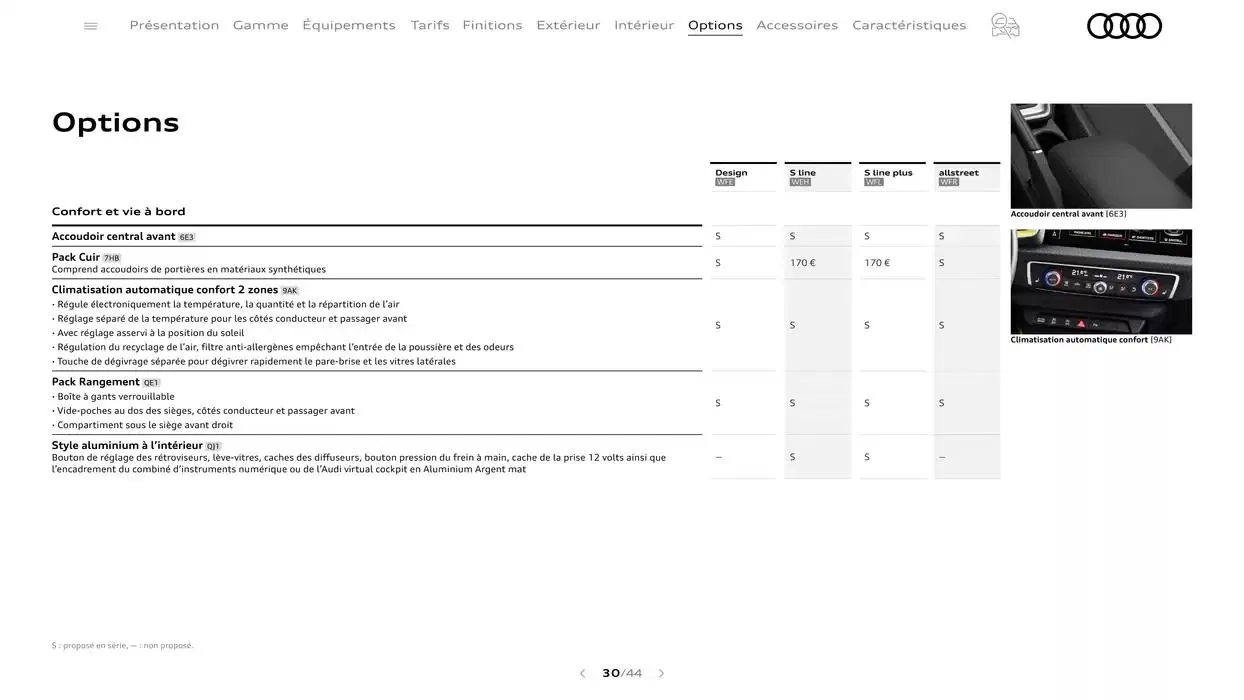Screen dimensions: 1244x700
Task: Open the Extérieur tab
Action: click(568, 25)
